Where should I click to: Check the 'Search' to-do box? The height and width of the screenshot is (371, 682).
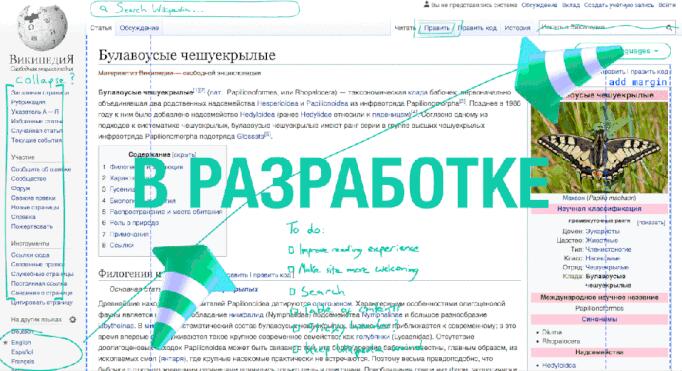(x=292, y=291)
